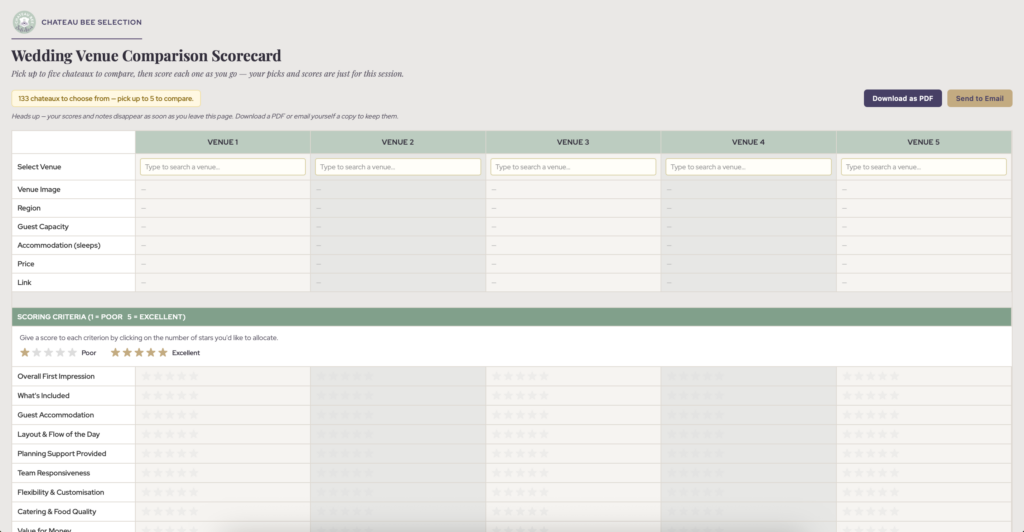Viewport: 1024px width, 532px height.
Task: Click the VENUE 2 column header
Action: [x=398, y=142]
